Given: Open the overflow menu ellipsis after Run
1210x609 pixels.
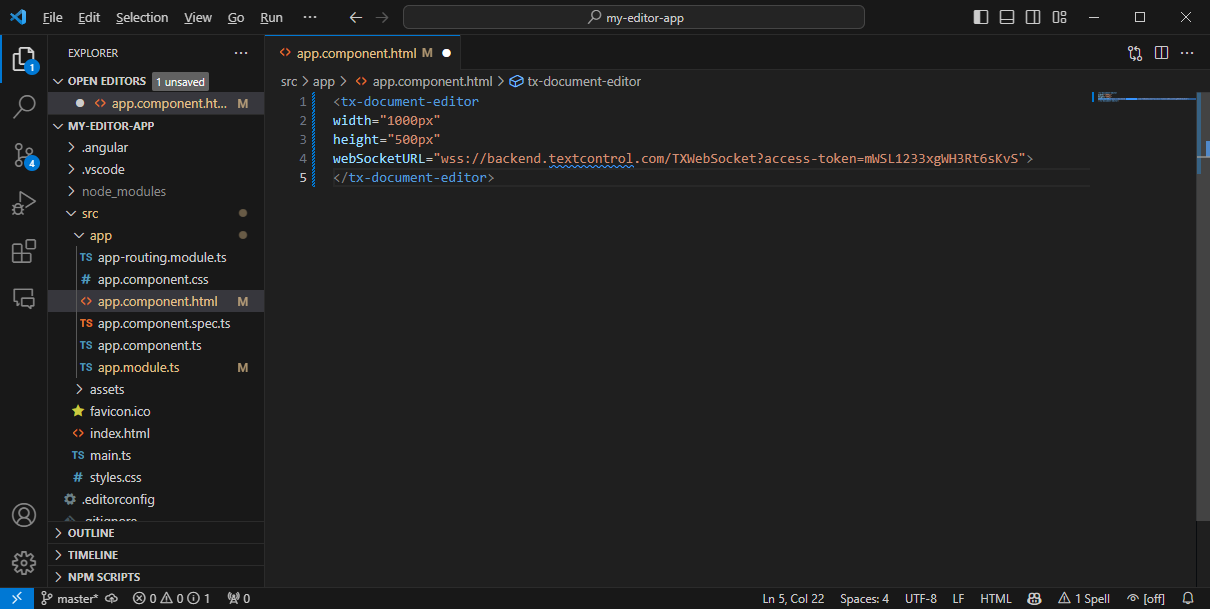Looking at the screenshot, I should pyautogui.click(x=309, y=17).
